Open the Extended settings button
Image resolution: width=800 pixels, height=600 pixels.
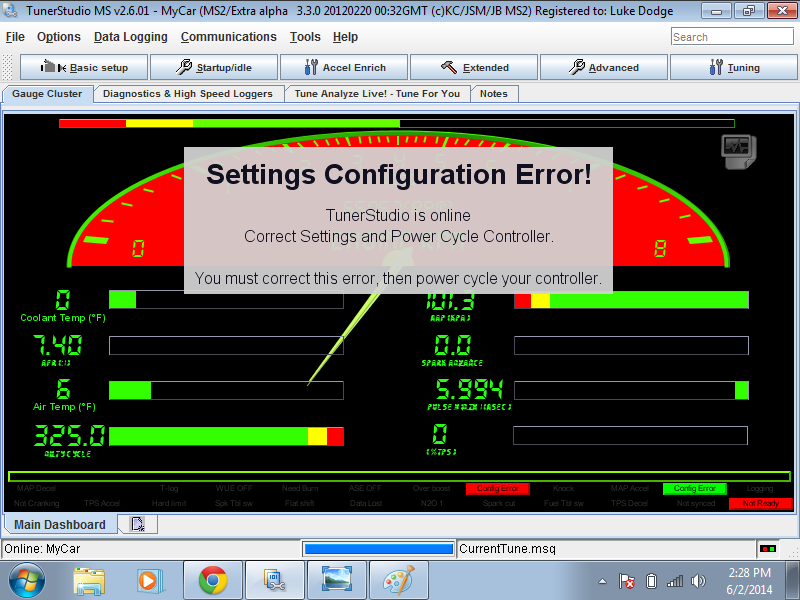click(x=474, y=67)
